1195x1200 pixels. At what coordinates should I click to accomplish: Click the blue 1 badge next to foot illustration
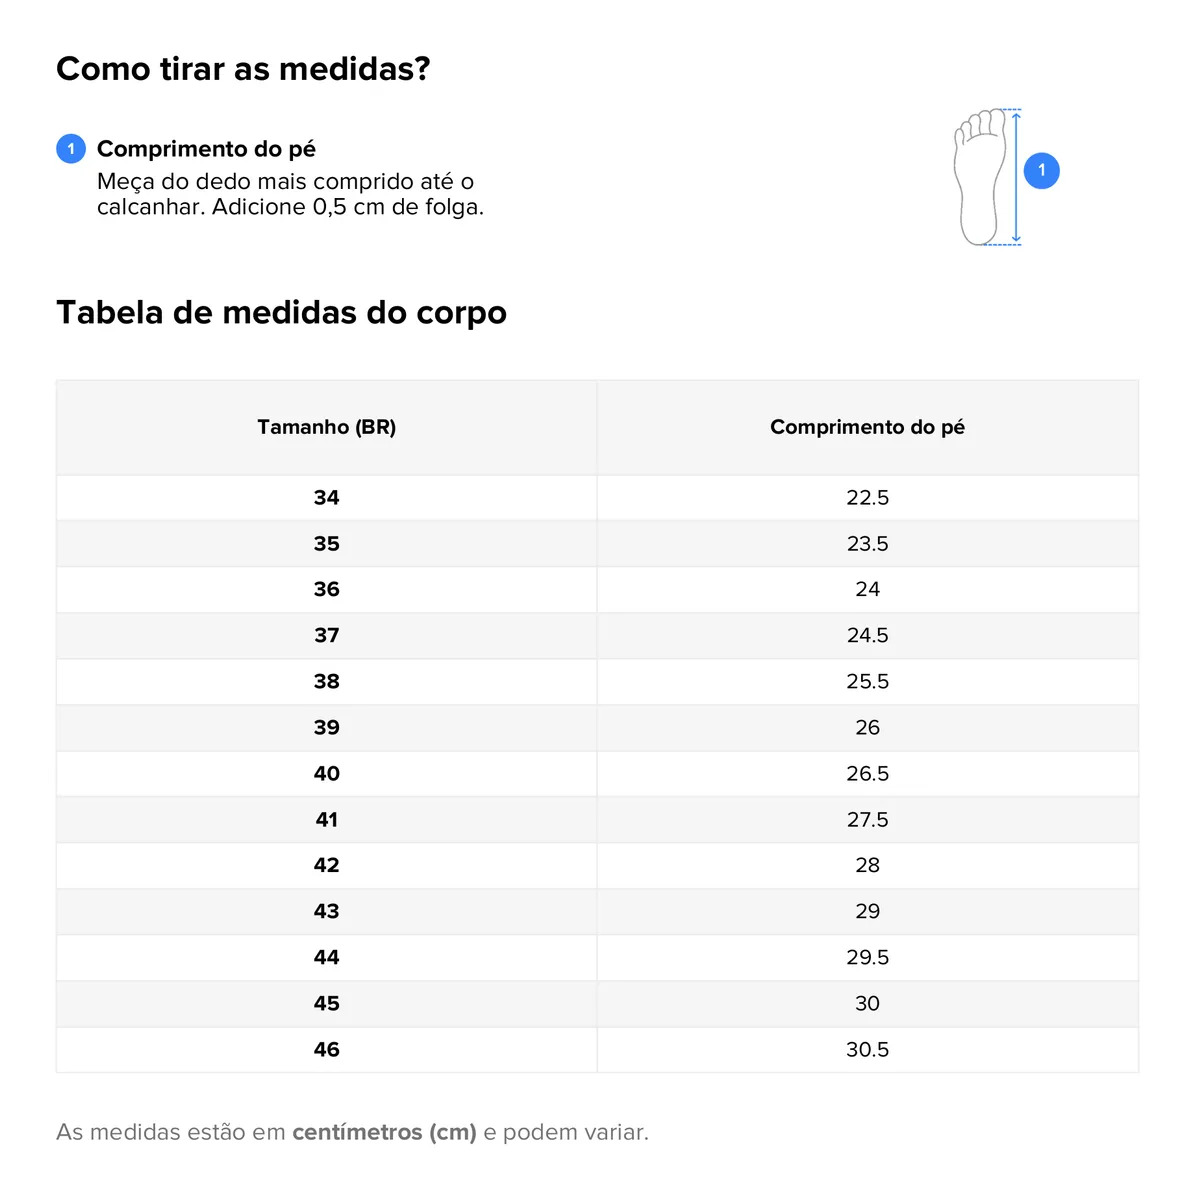1041,171
